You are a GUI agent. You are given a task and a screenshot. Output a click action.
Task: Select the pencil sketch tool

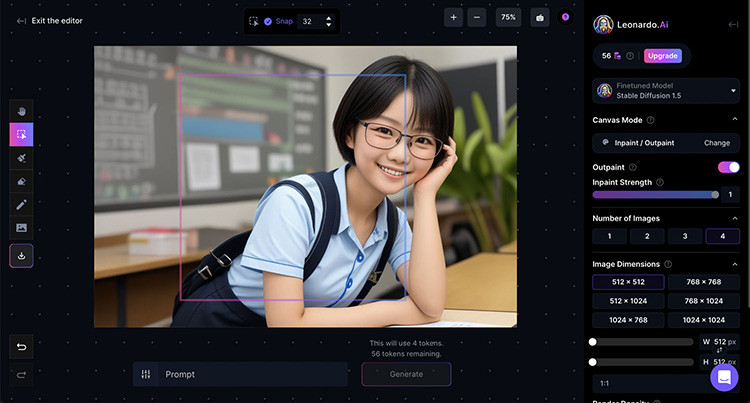tap(22, 205)
